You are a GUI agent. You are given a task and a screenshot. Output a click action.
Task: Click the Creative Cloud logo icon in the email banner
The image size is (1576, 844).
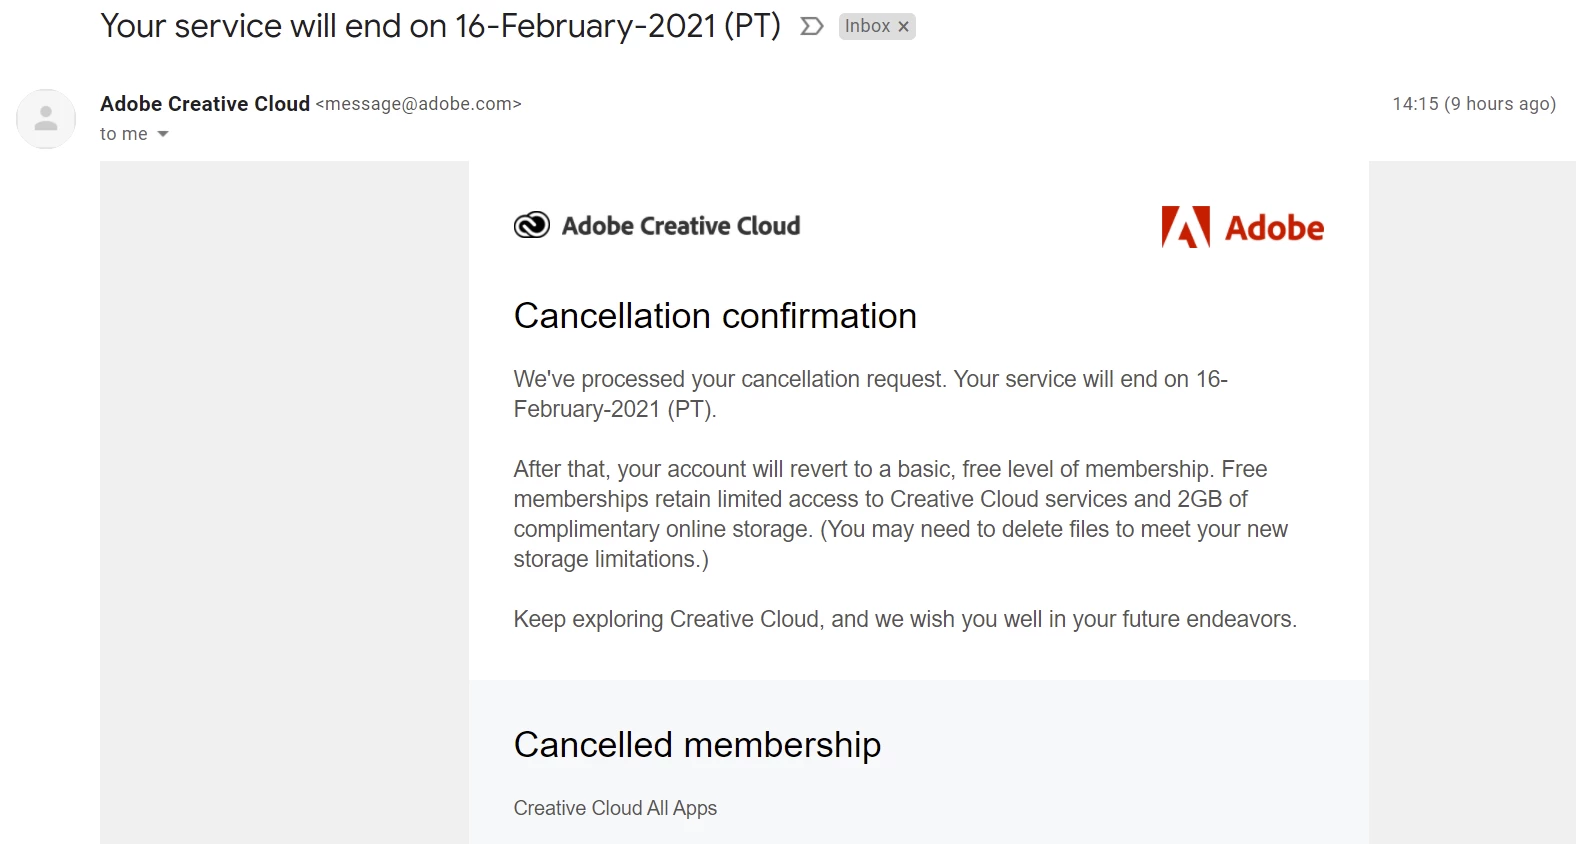tap(532, 226)
